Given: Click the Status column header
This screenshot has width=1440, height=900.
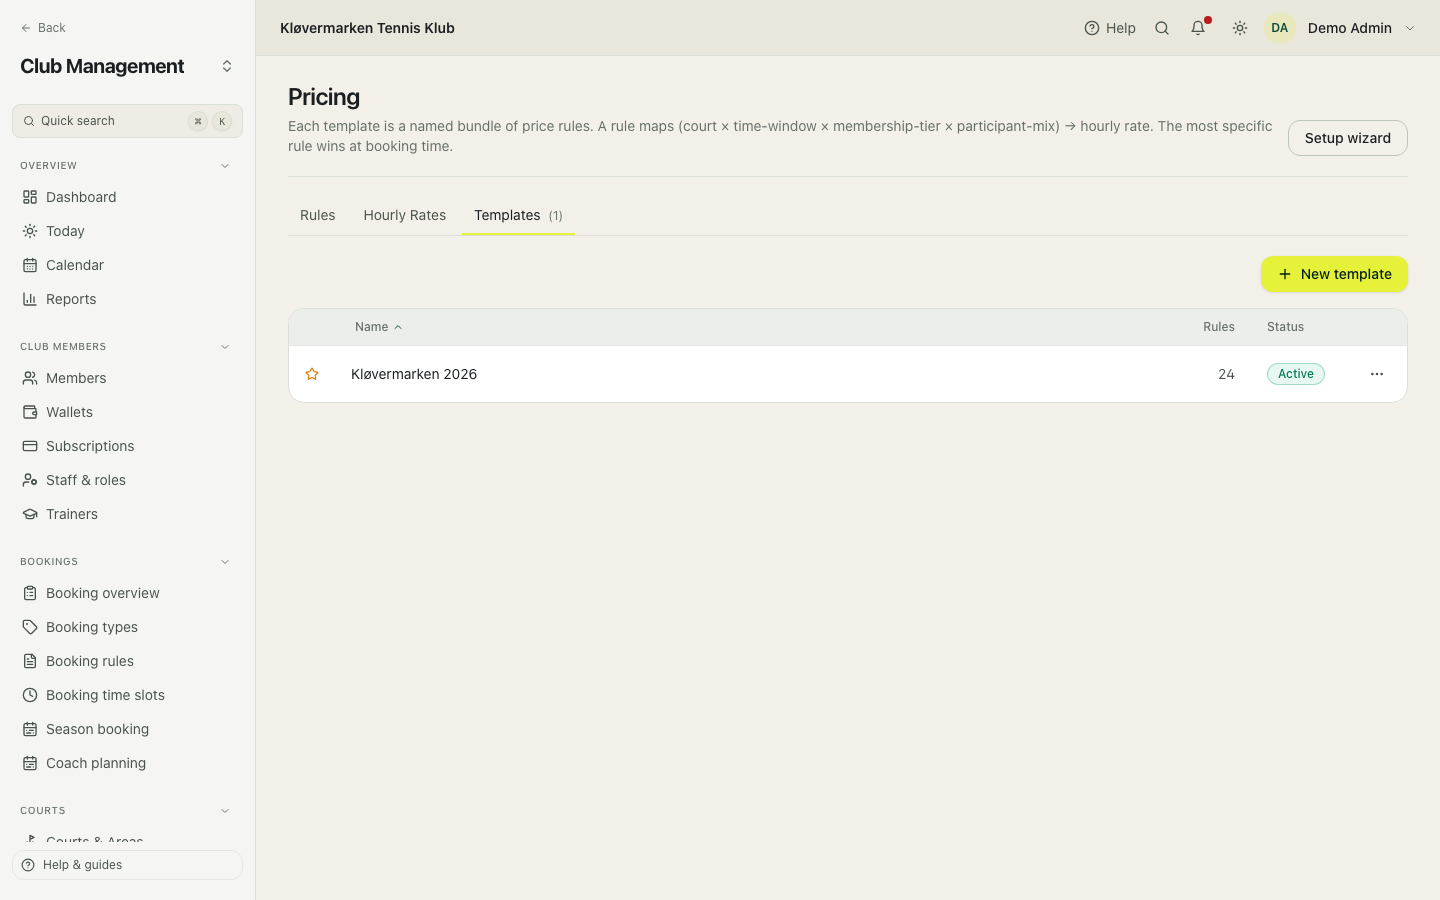Looking at the screenshot, I should tap(1285, 327).
